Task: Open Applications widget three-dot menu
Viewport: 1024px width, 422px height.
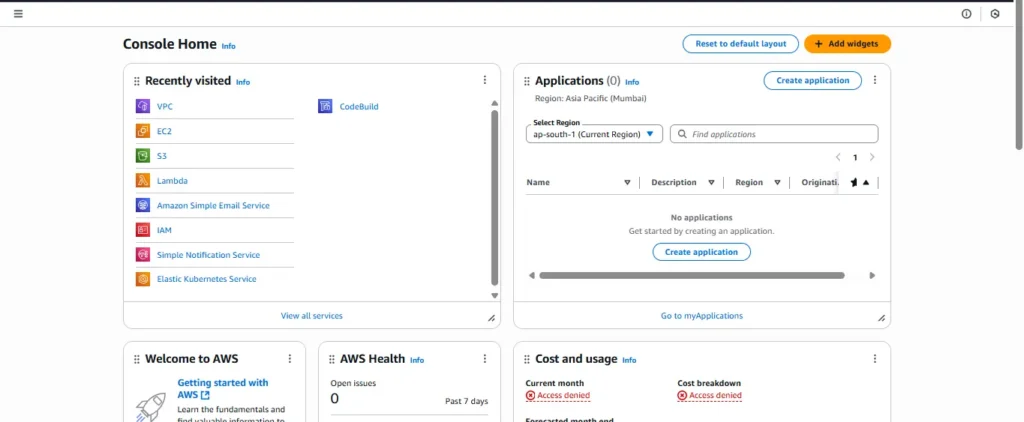Action: (875, 80)
